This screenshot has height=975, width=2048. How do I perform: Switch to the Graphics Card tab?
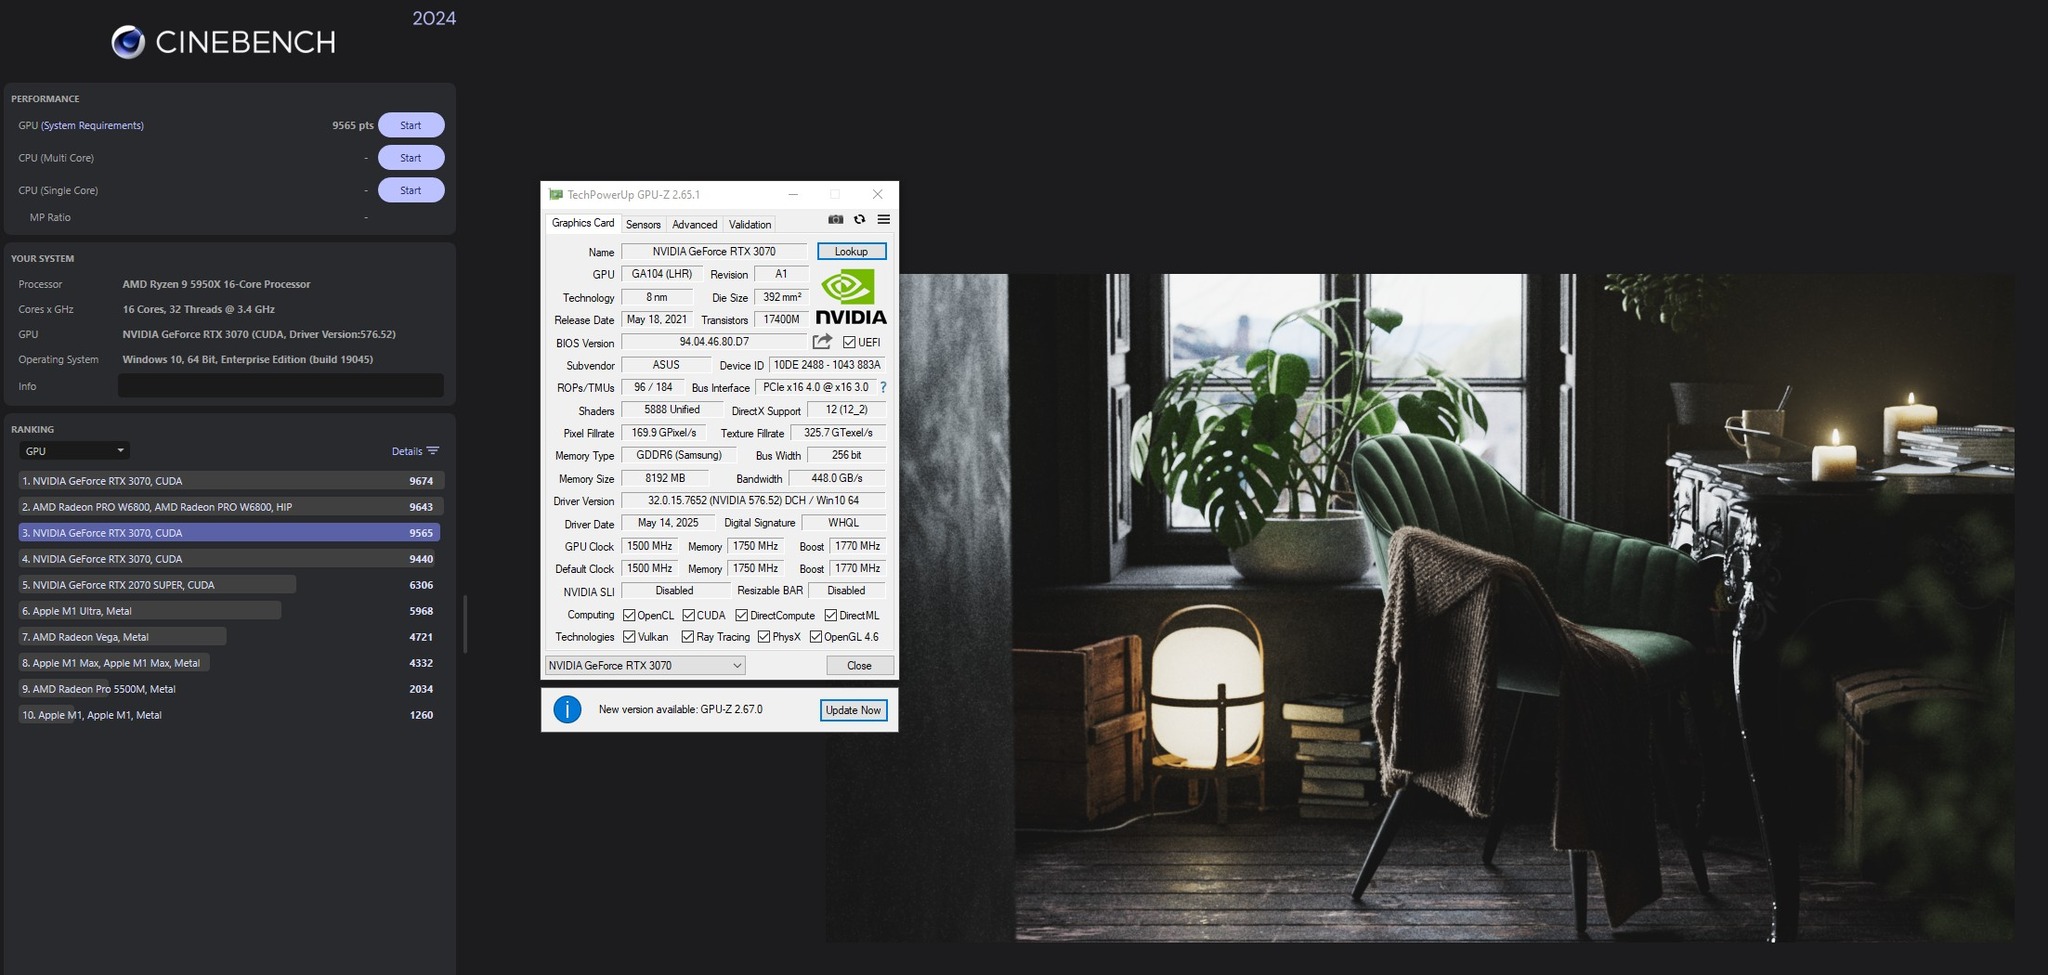(583, 223)
